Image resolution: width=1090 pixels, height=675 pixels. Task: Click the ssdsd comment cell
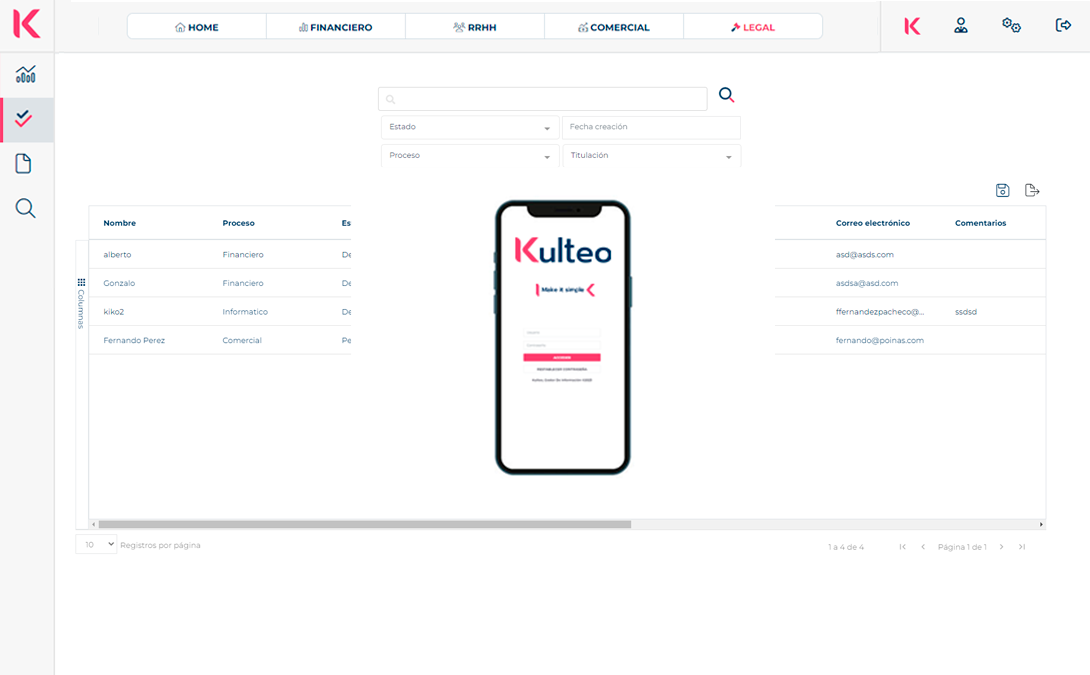pos(966,311)
